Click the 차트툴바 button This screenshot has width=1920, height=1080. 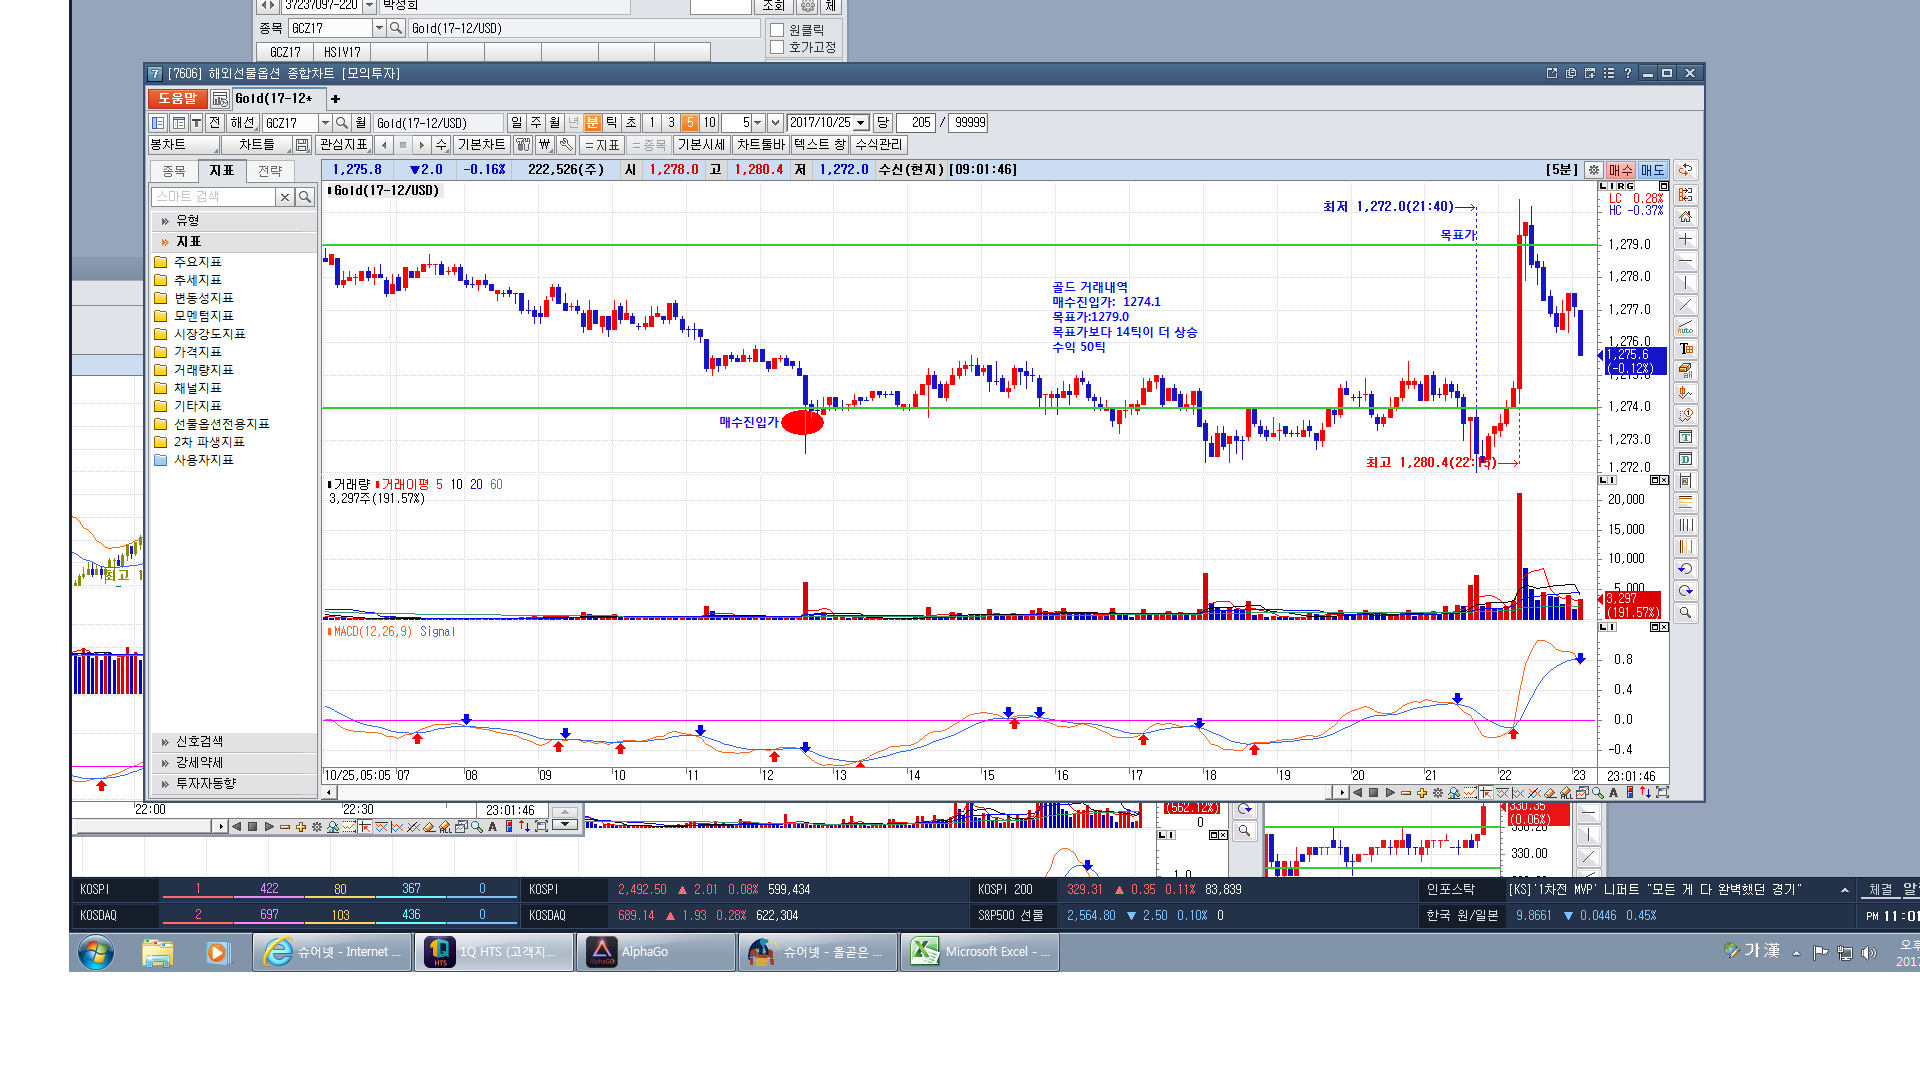click(x=761, y=145)
